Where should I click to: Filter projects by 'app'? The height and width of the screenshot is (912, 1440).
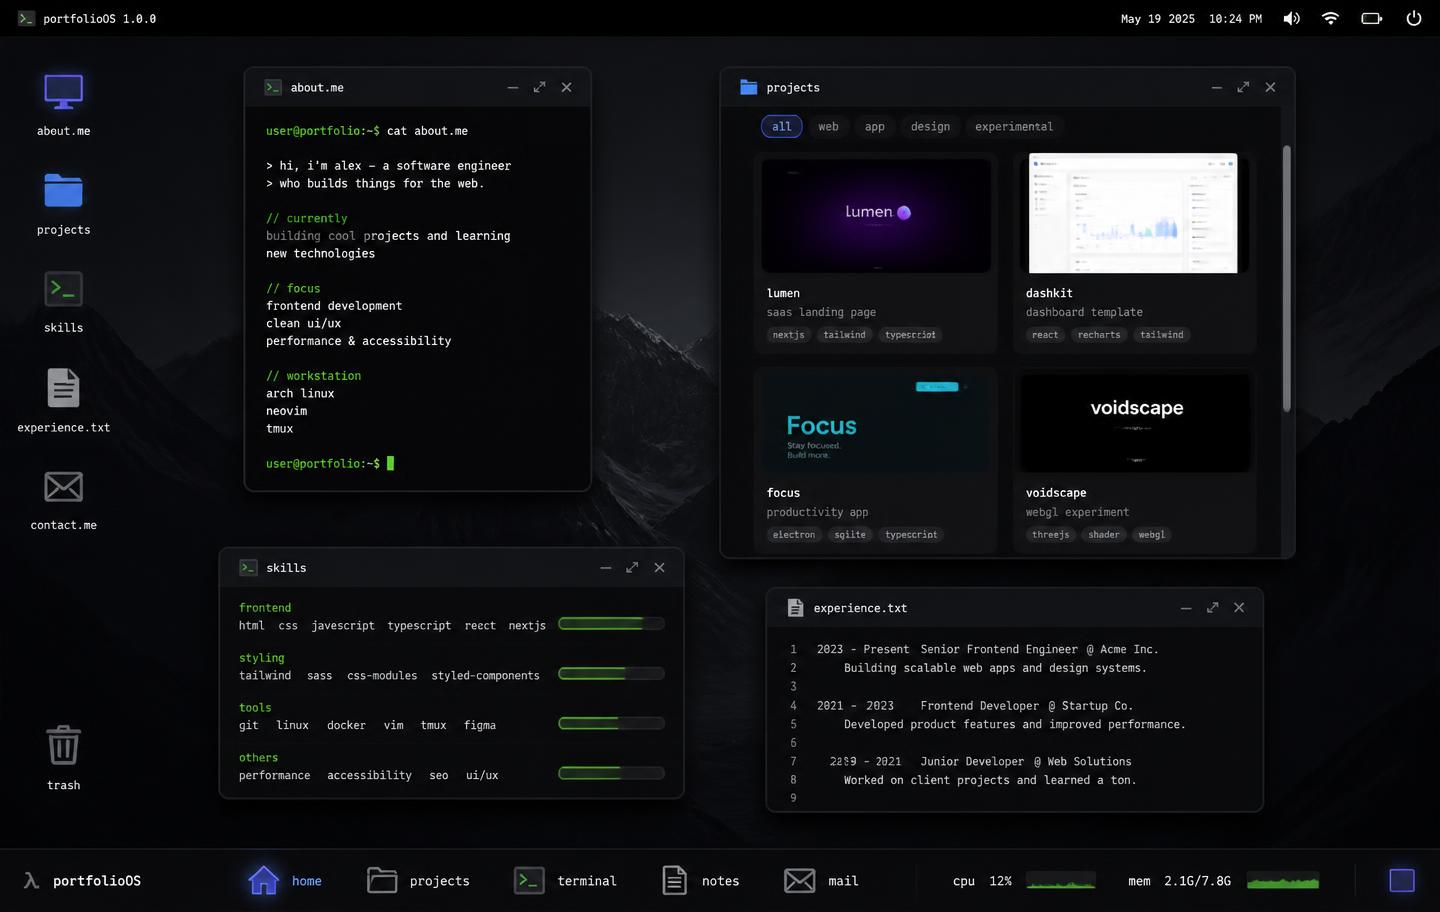click(x=875, y=127)
